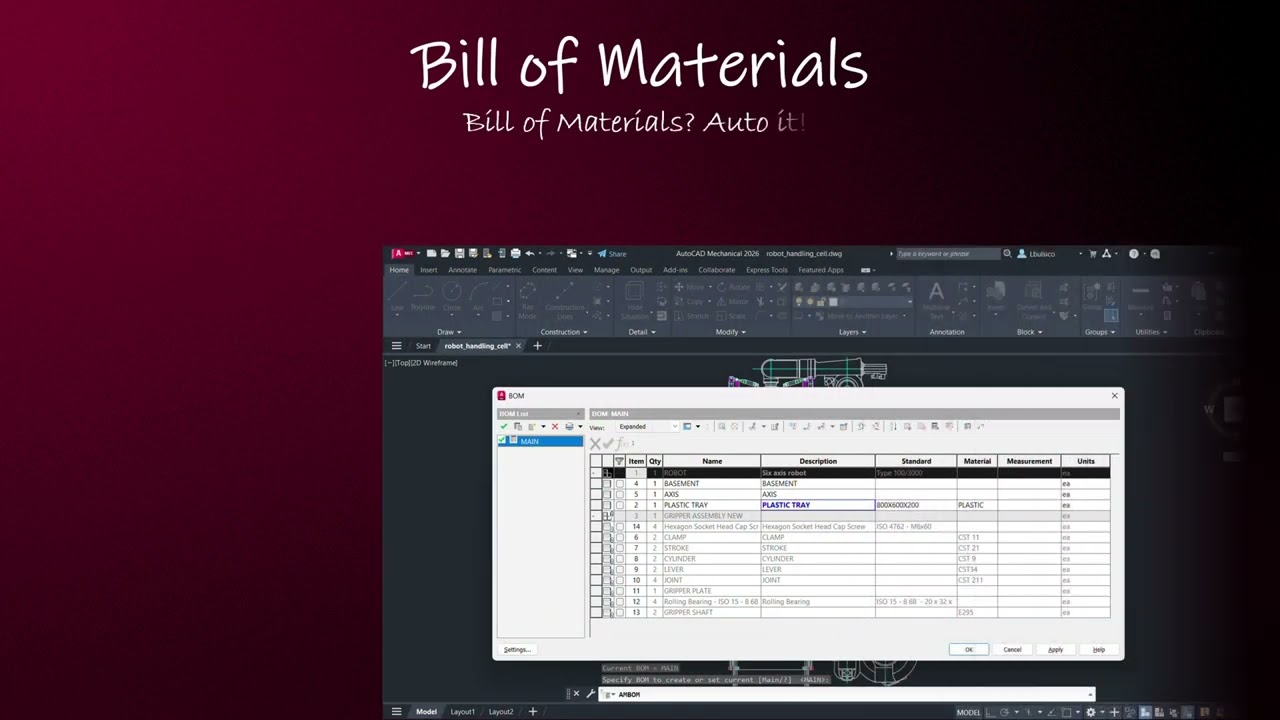Open the Content ribbon tab
The image size is (1280, 720).
[x=544, y=270]
